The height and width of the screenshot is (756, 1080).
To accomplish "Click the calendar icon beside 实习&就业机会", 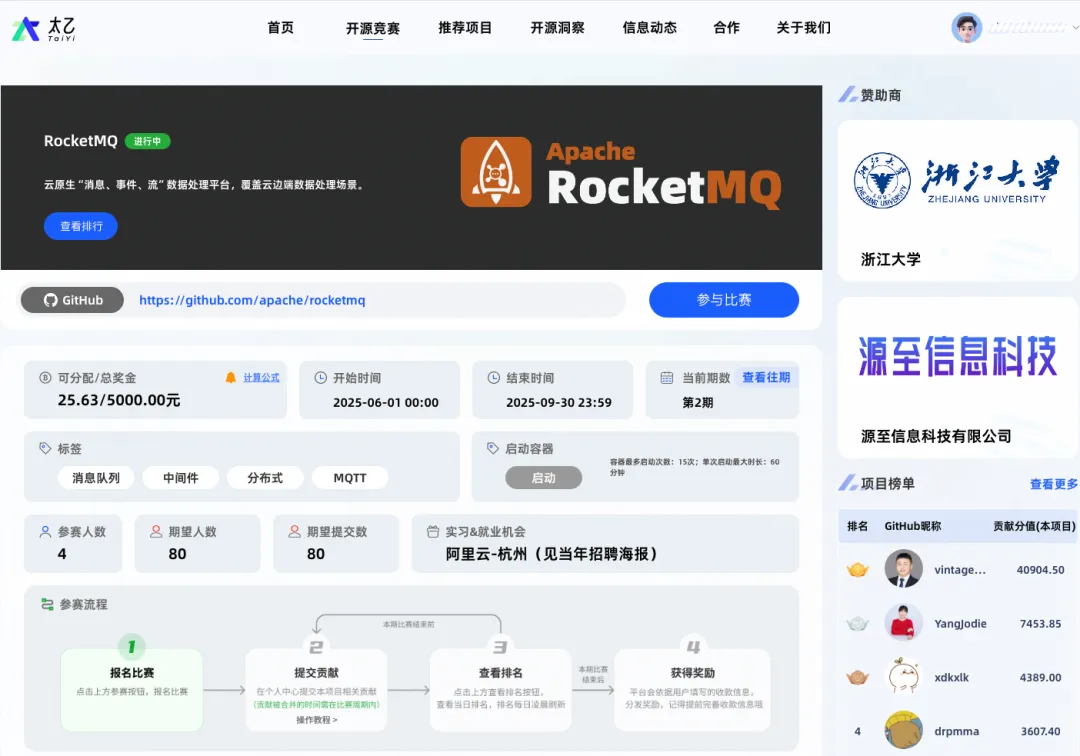I will pos(433,532).
